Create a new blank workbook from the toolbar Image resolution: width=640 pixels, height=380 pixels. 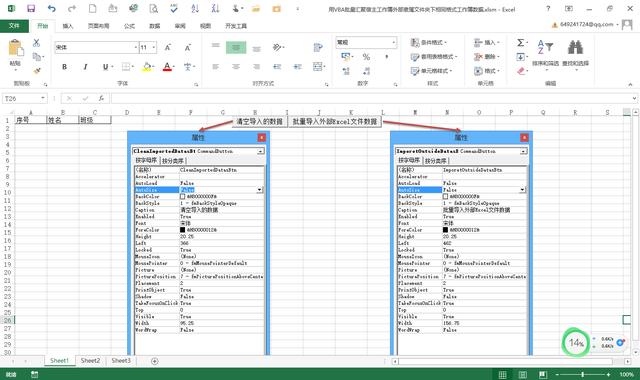[93, 9]
